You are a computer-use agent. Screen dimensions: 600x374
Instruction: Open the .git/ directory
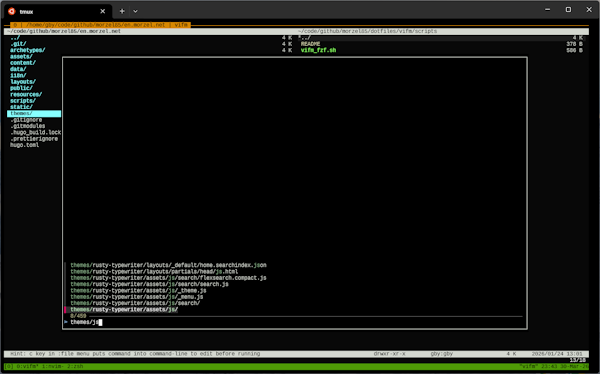point(18,44)
